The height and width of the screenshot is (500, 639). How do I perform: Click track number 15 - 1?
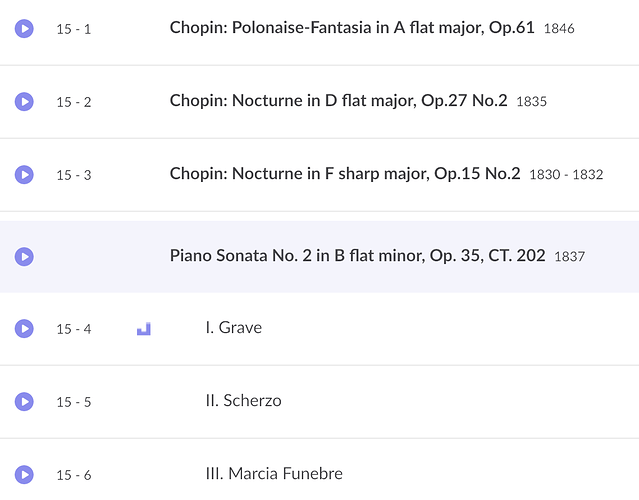coord(74,29)
